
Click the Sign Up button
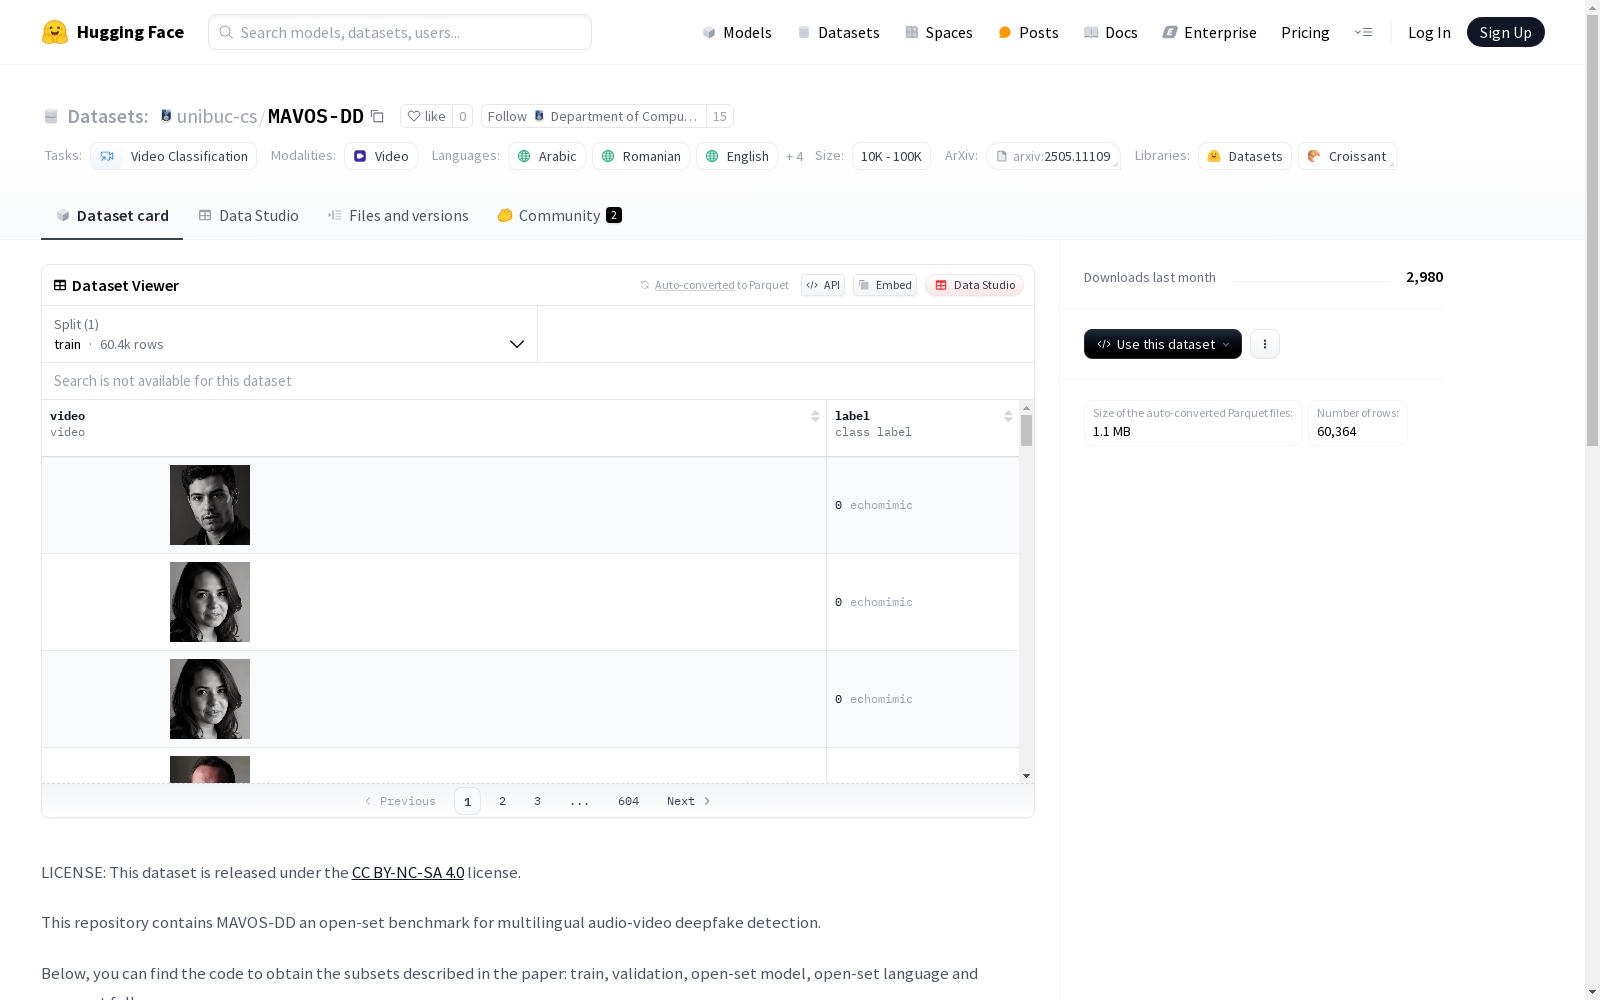click(x=1505, y=32)
